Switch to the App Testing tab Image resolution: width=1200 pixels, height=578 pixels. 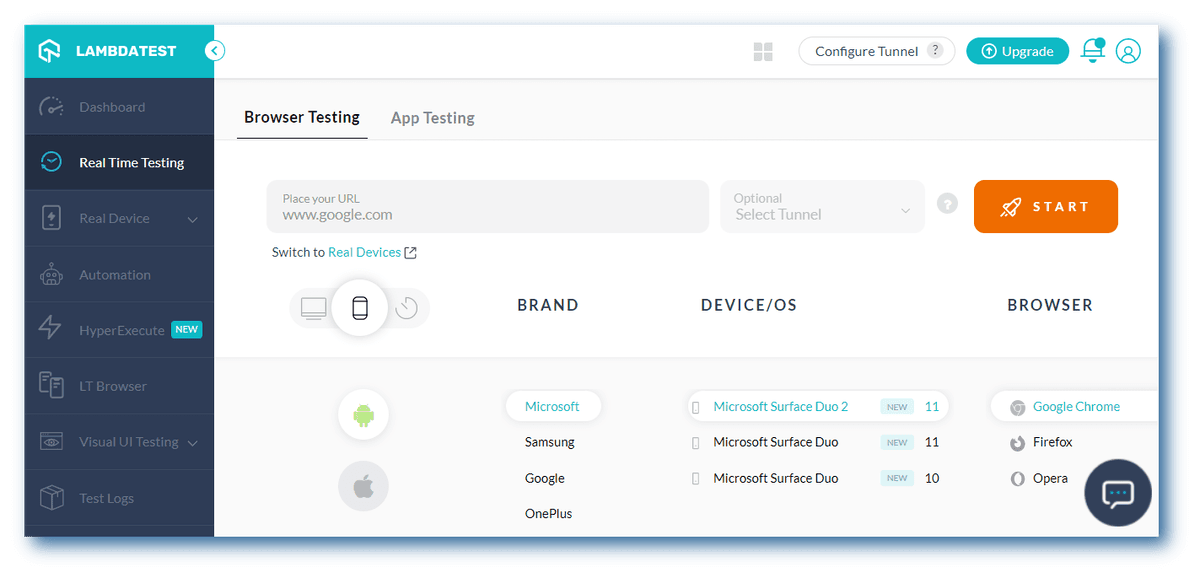click(x=433, y=118)
